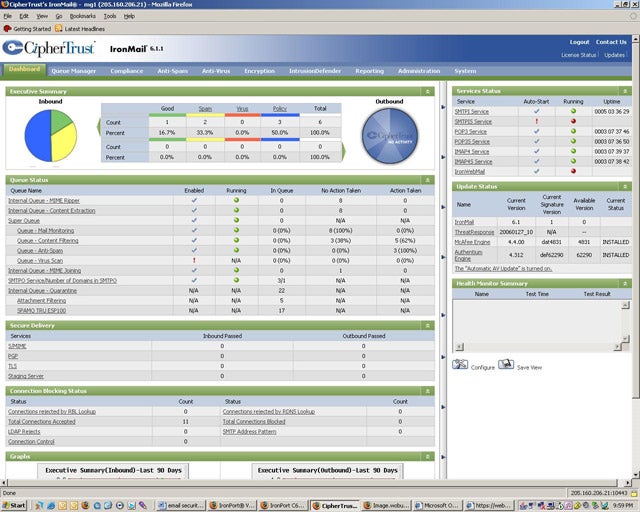This screenshot has width=640, height=512.
Task: Open the Updates link
Action: [614, 55]
